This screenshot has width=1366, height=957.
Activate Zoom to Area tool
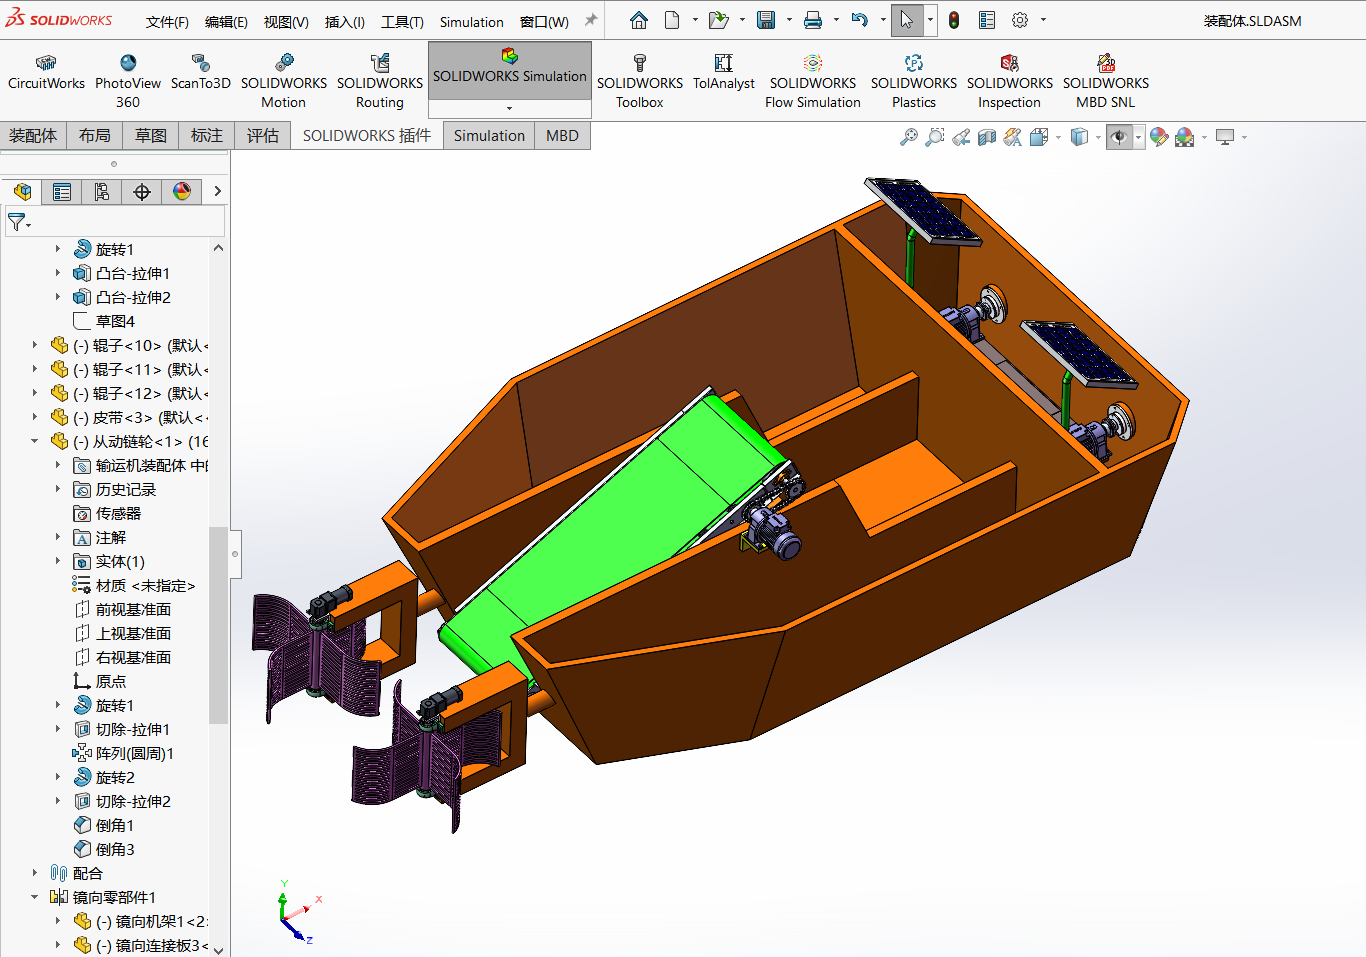(934, 137)
